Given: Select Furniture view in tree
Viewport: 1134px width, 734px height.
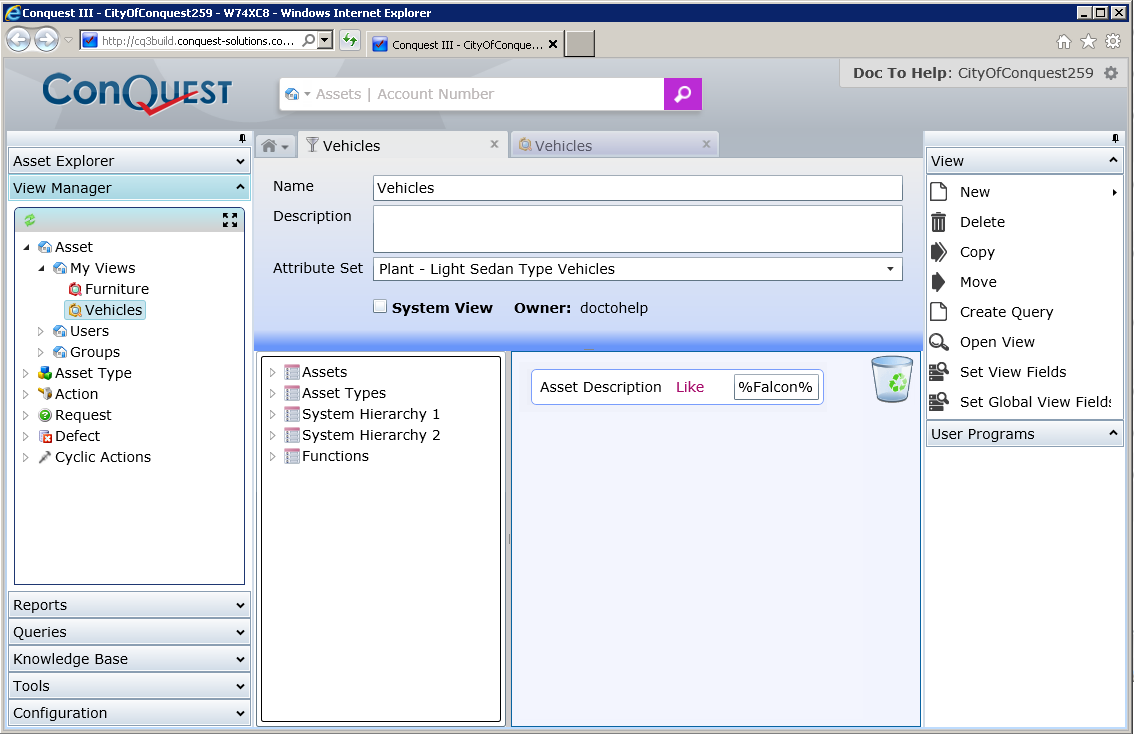Looking at the screenshot, I should (x=116, y=289).
